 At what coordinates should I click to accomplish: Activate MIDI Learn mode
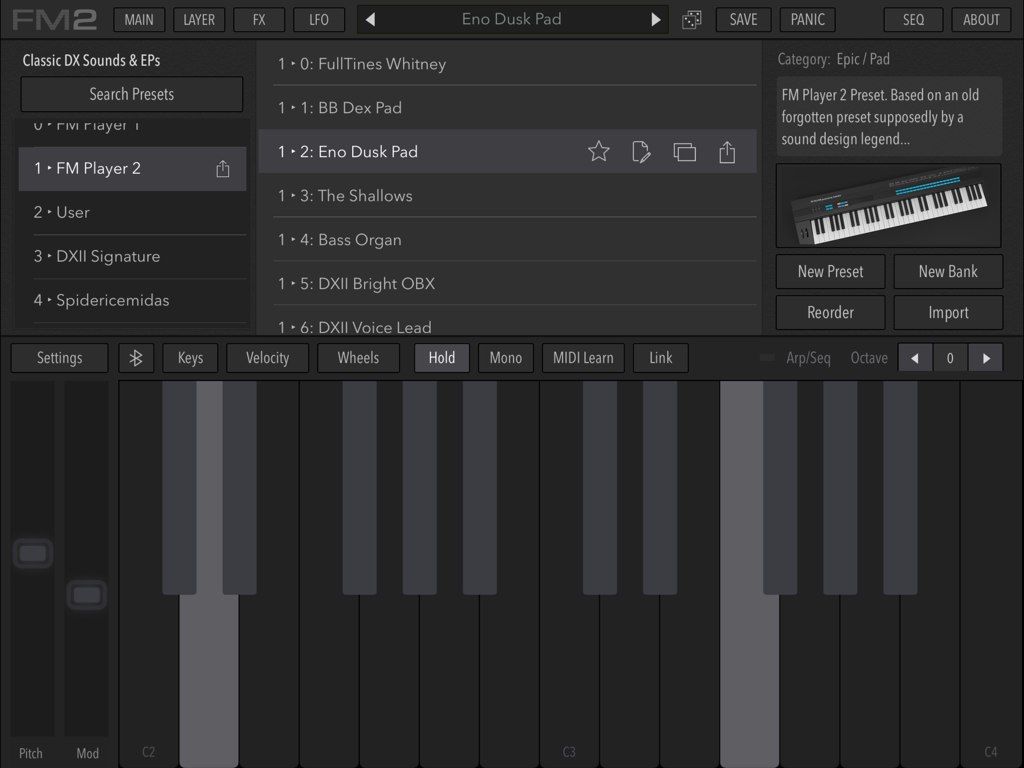tap(582, 357)
